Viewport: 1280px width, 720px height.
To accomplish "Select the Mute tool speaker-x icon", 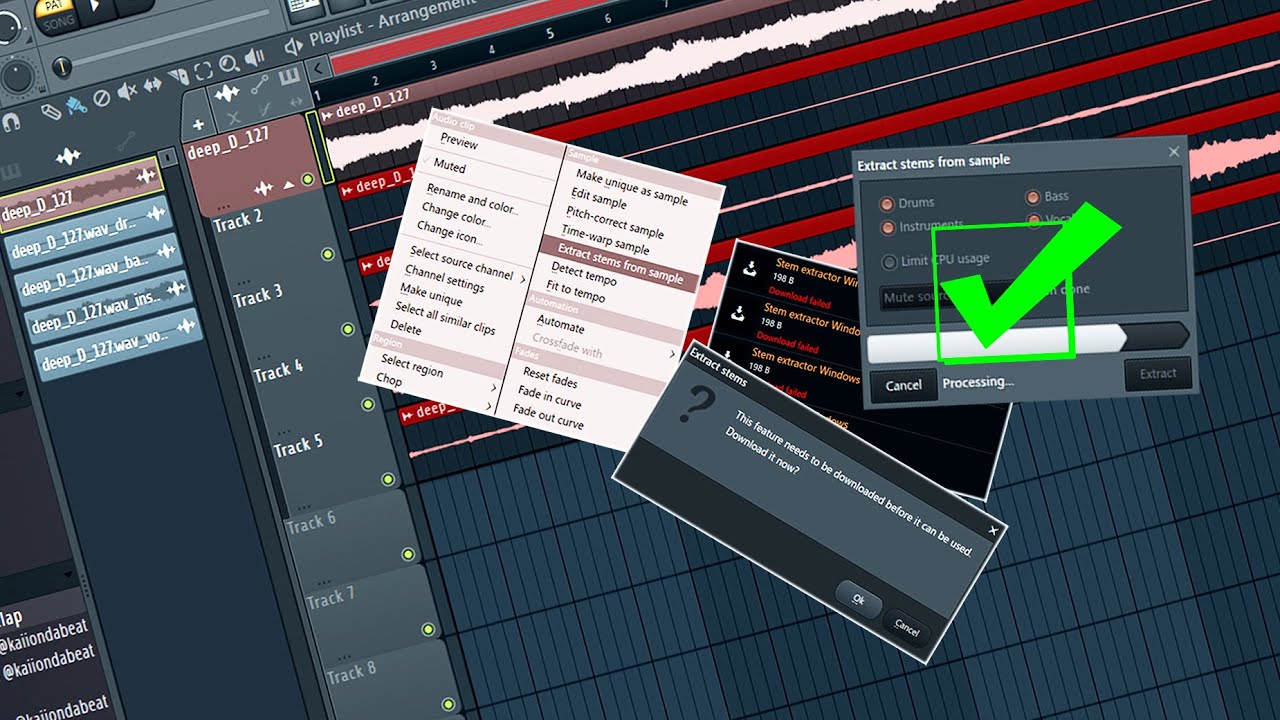I will tap(128, 92).
